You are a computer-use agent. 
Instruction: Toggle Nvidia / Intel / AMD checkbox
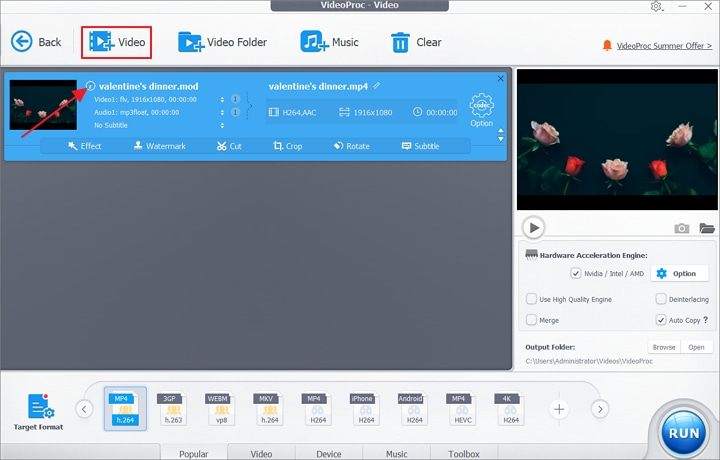tap(575, 274)
